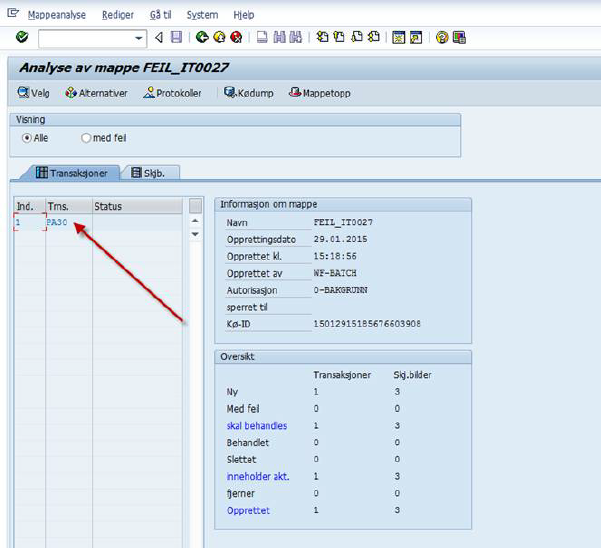Viewport: 601px width, 548px height.
Task: Open the Help question mark icon
Action: (x=442, y=38)
